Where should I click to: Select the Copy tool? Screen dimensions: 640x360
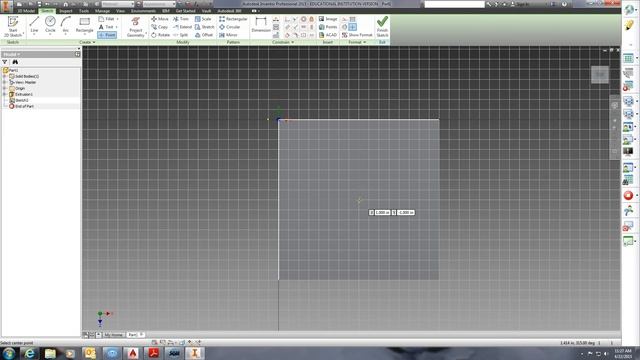[x=160, y=27]
